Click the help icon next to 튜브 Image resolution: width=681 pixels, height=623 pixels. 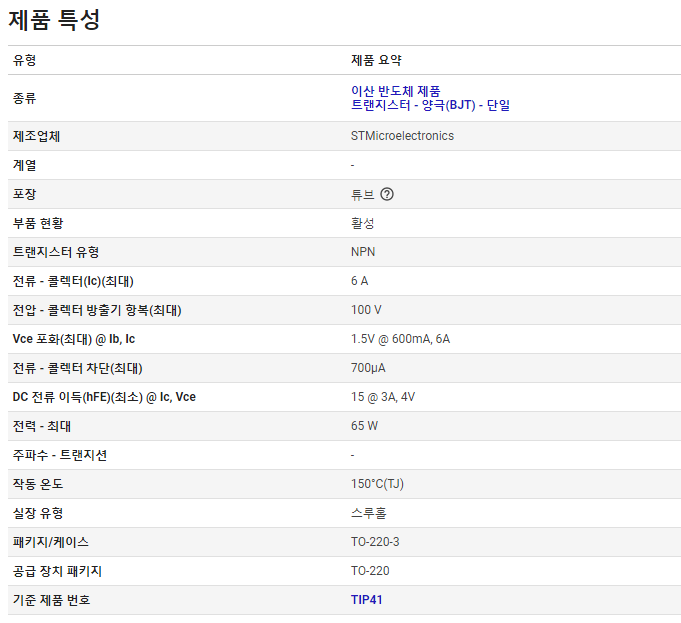point(387,194)
